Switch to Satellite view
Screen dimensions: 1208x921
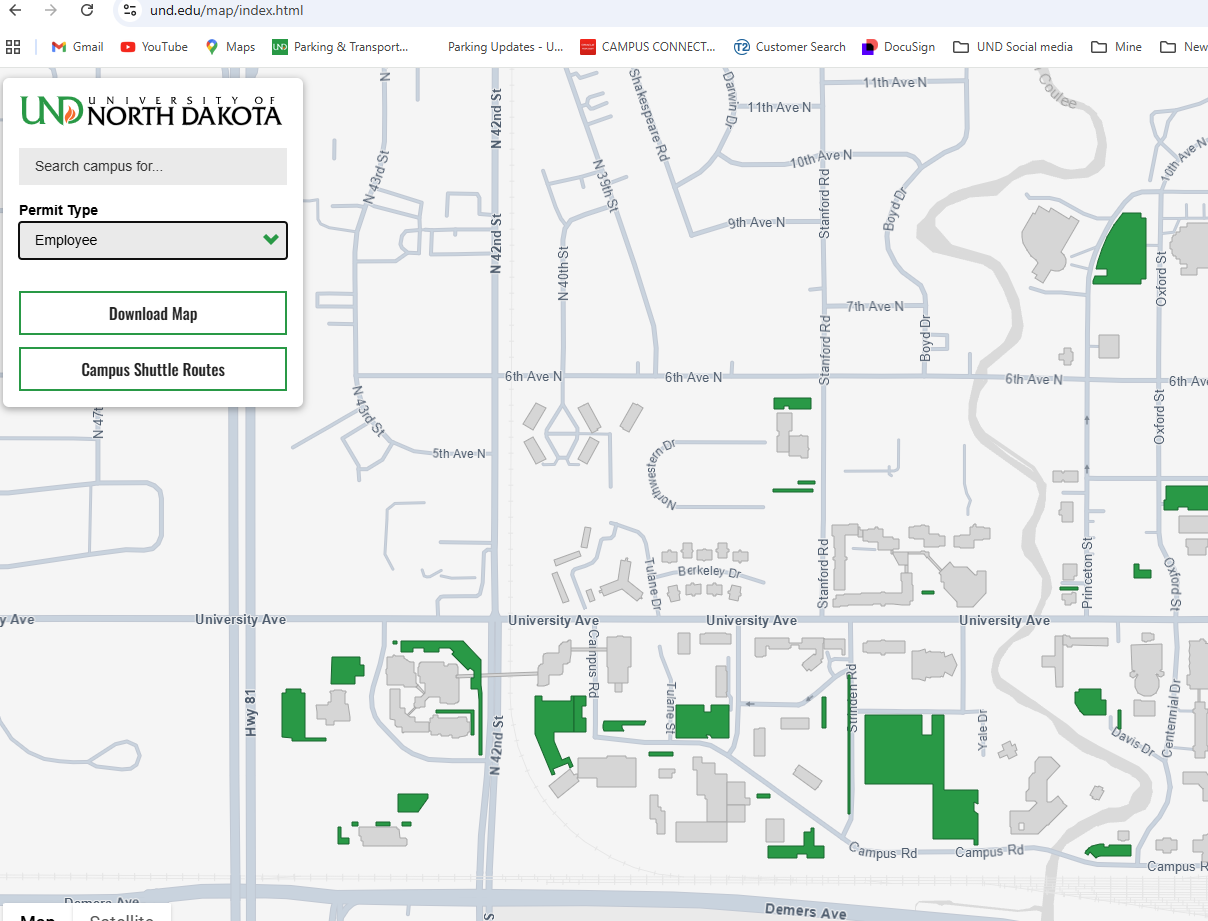120,916
